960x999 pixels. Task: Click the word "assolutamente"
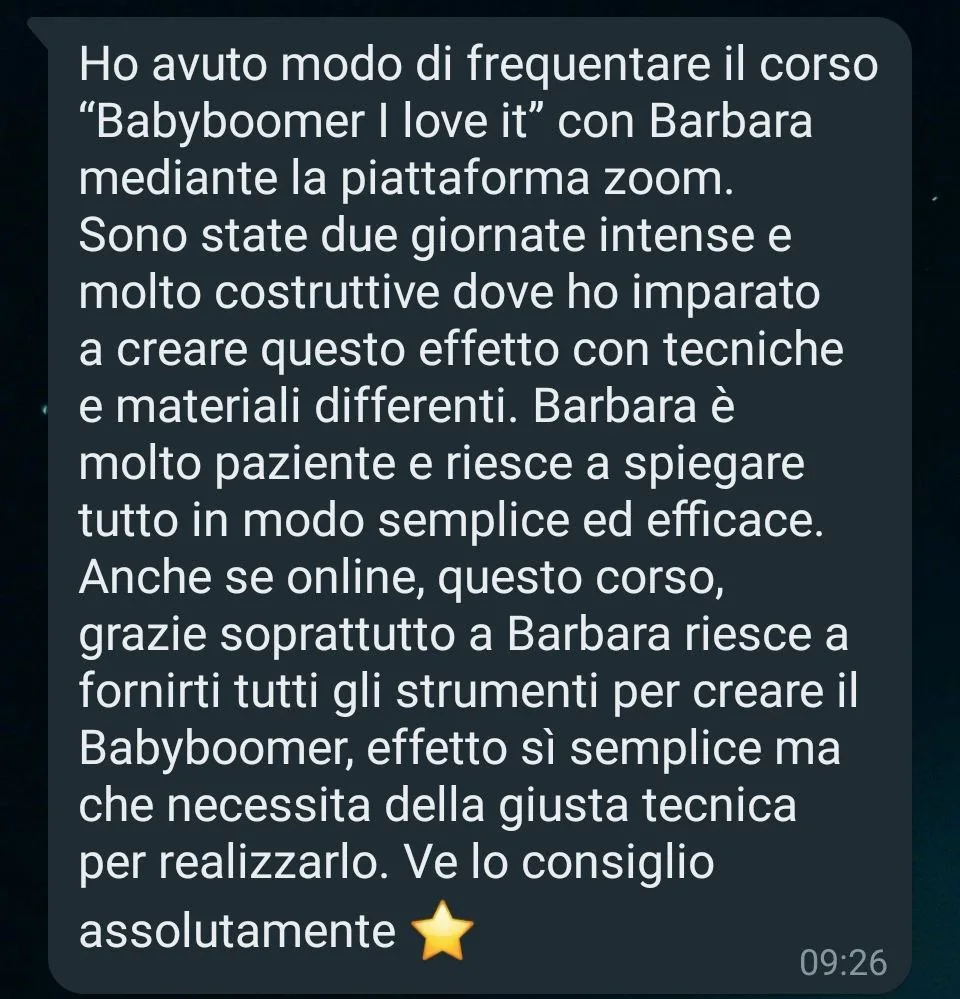coord(238,931)
